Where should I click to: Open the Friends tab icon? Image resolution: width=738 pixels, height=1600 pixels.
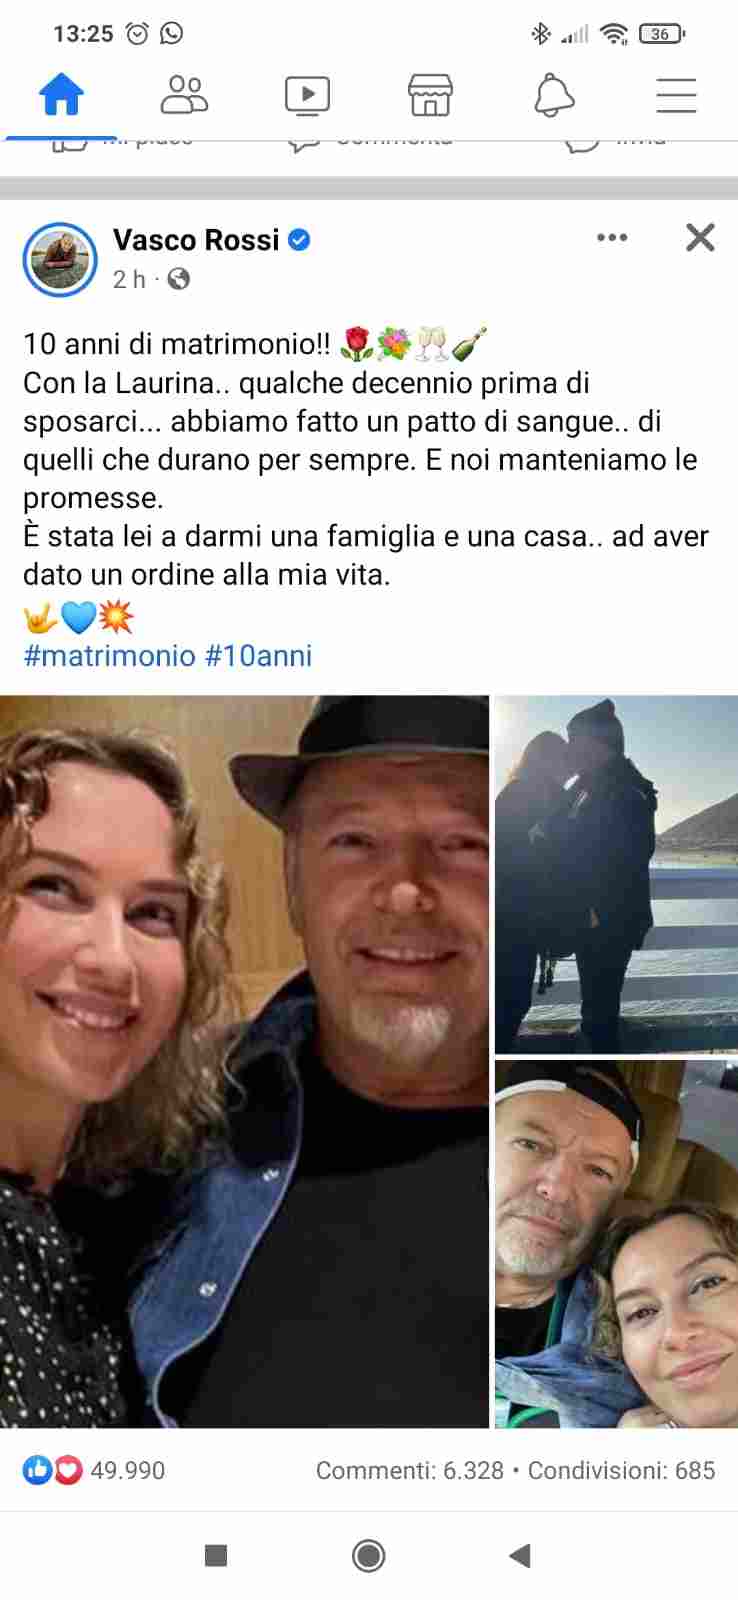click(x=184, y=96)
